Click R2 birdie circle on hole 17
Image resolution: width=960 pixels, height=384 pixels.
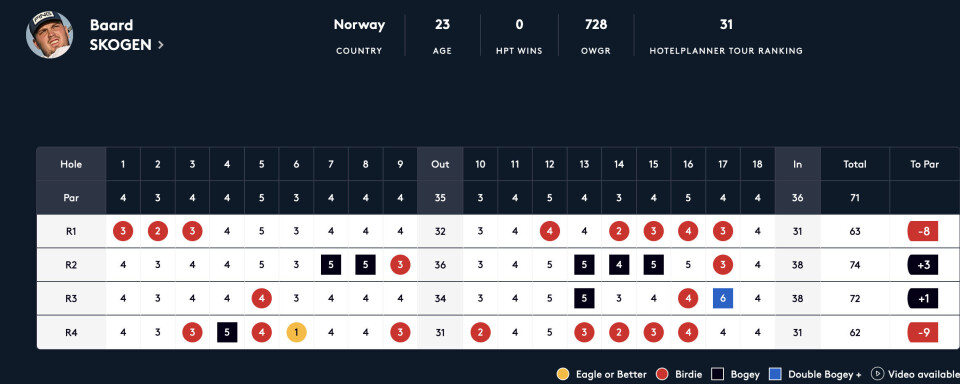click(x=723, y=265)
